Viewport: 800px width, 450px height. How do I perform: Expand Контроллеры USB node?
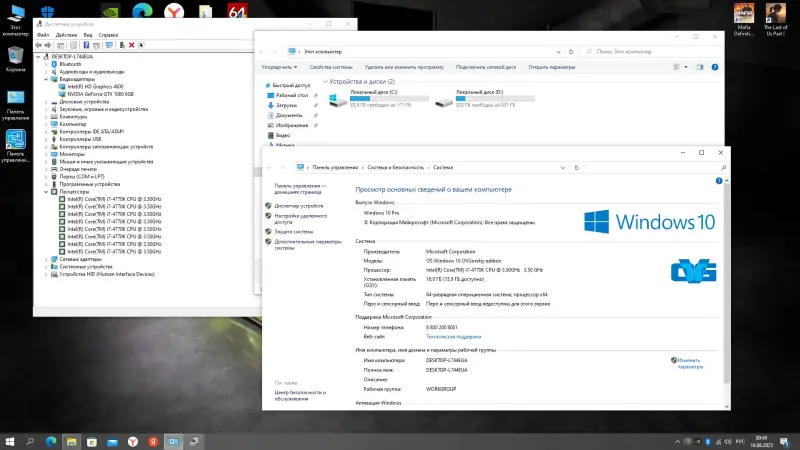(46, 139)
